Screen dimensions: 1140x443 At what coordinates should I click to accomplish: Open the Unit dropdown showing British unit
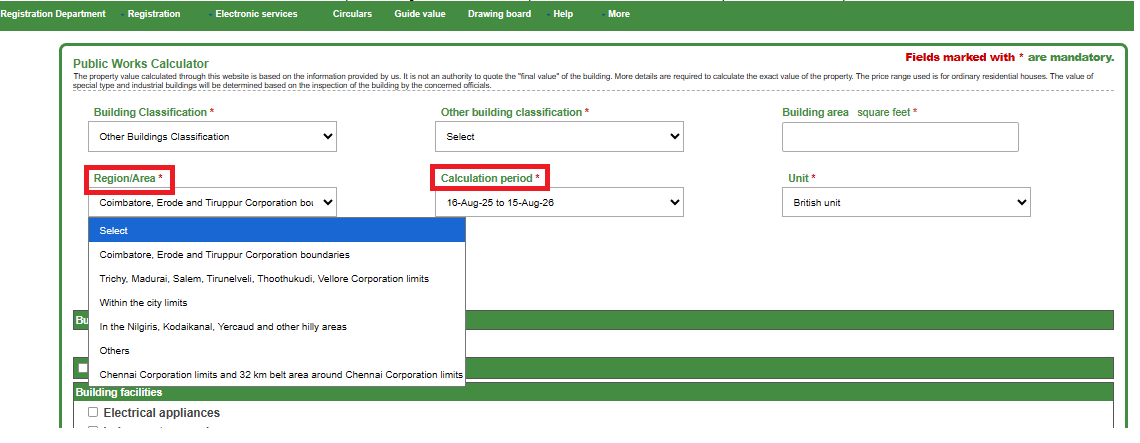click(905, 203)
